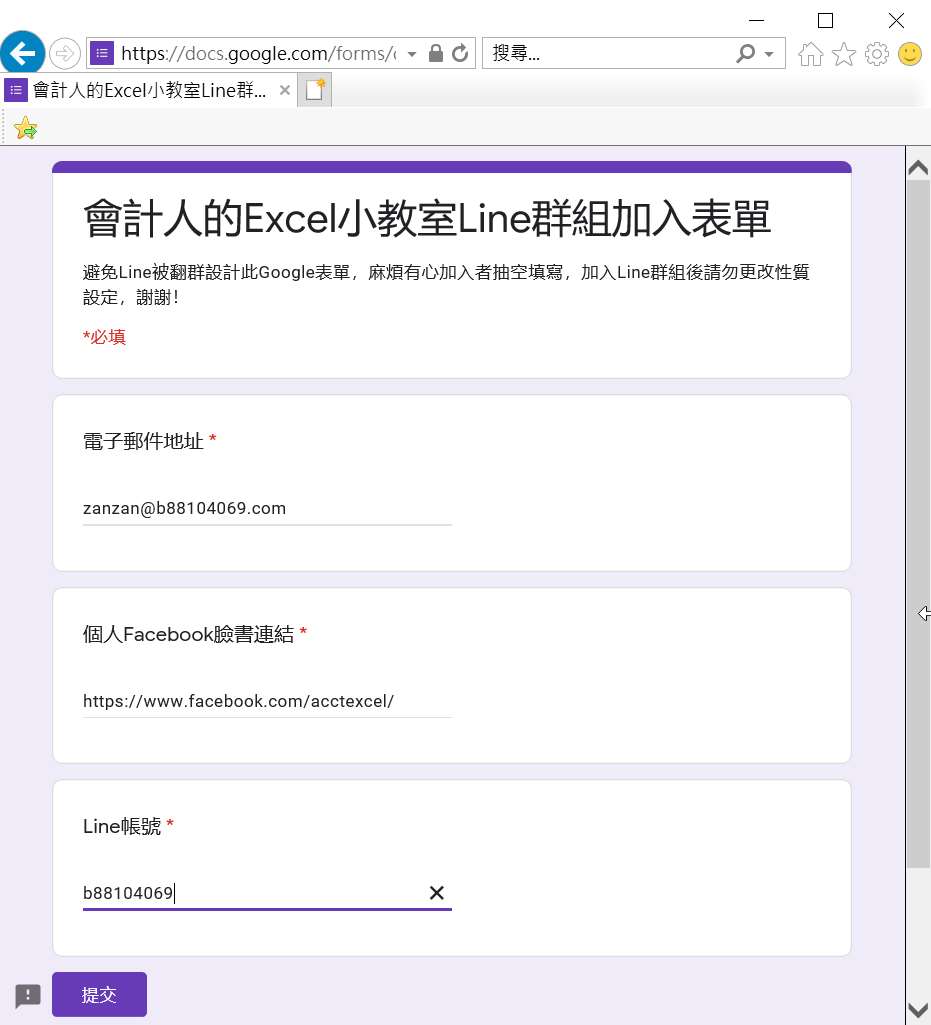Click the 電子郵件地址 email input field

267,509
